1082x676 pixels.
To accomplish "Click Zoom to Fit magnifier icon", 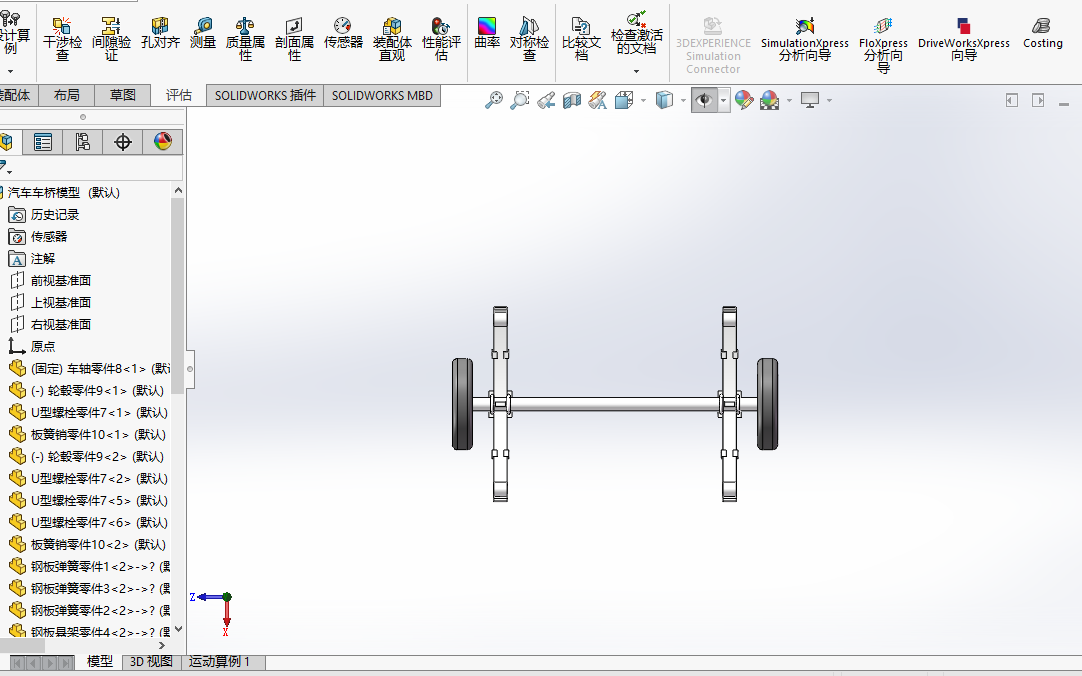I will (493, 100).
